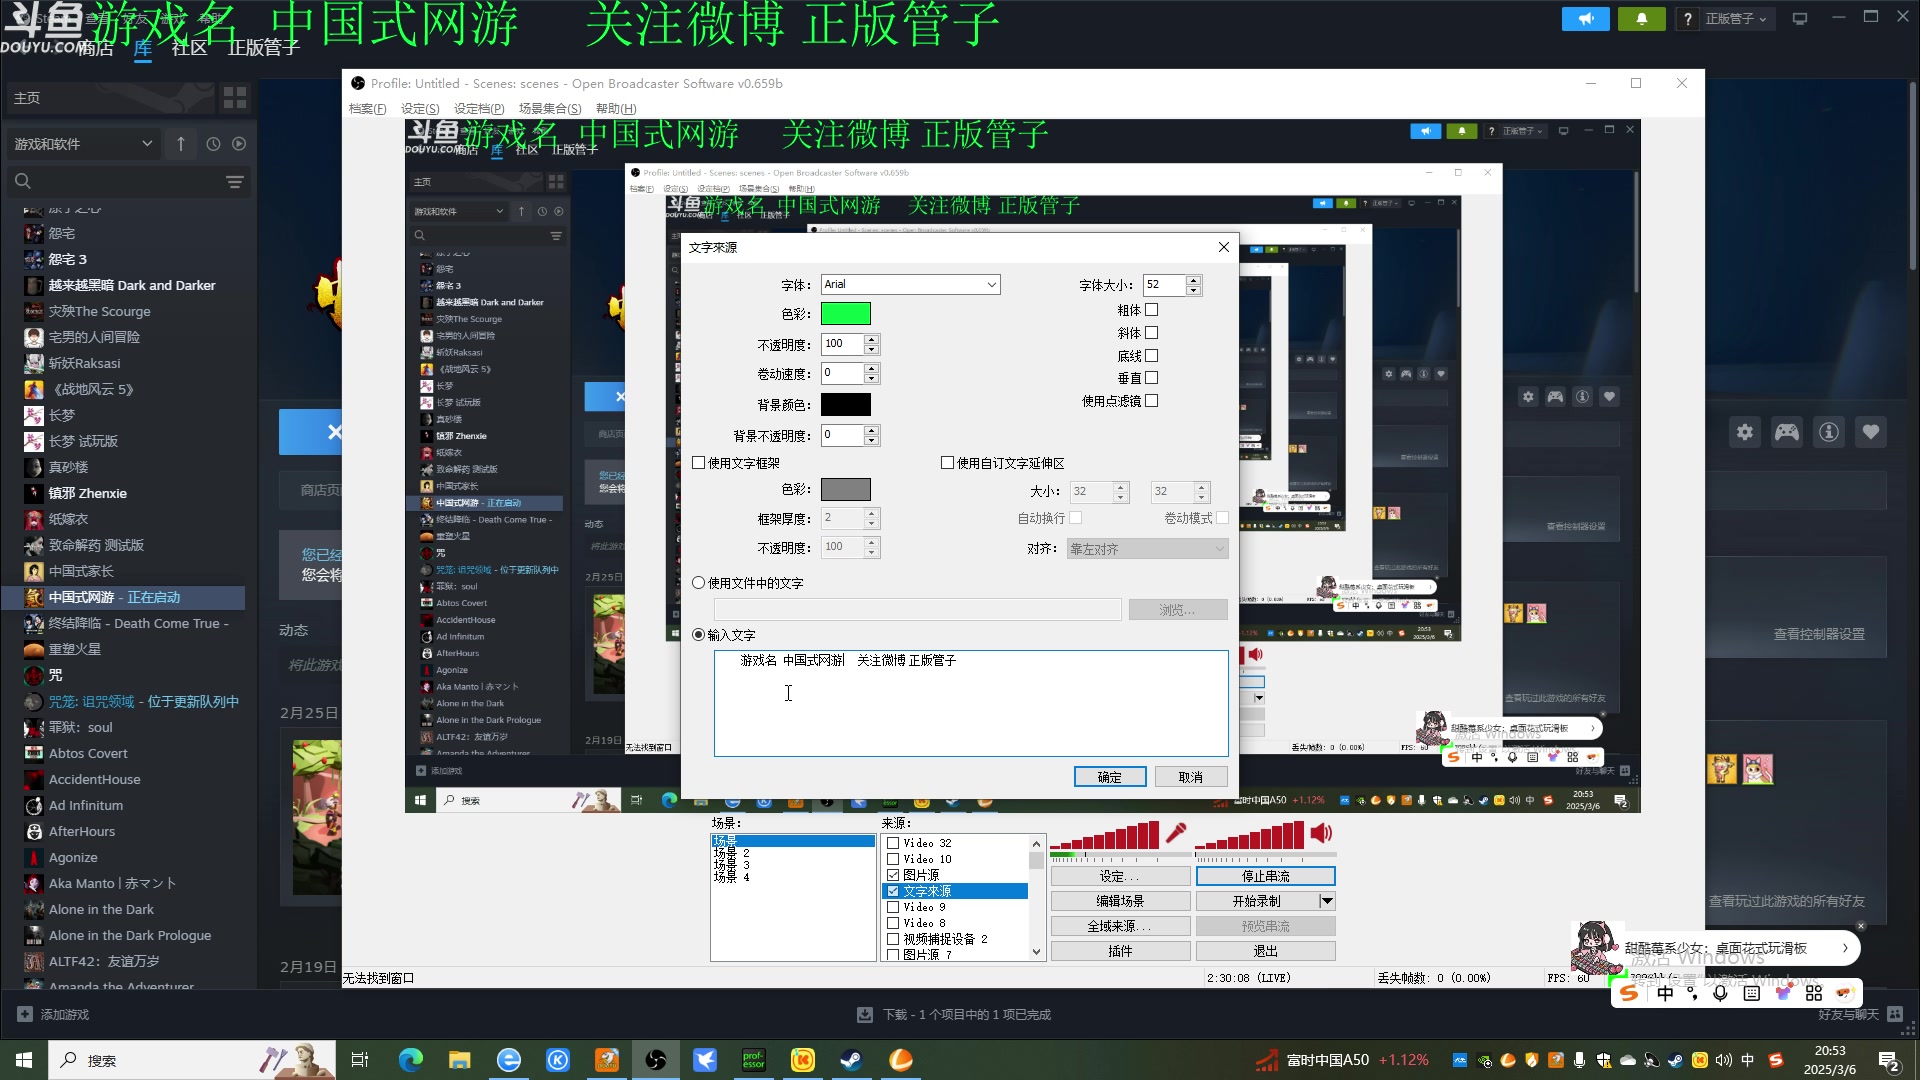Switch to the 社区 tab in Steam
Viewport: 1920px width, 1080px height.
(189, 47)
